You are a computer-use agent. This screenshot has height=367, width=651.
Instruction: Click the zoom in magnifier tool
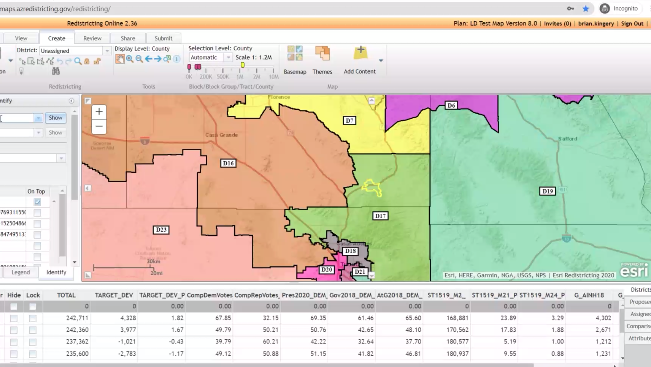point(130,59)
